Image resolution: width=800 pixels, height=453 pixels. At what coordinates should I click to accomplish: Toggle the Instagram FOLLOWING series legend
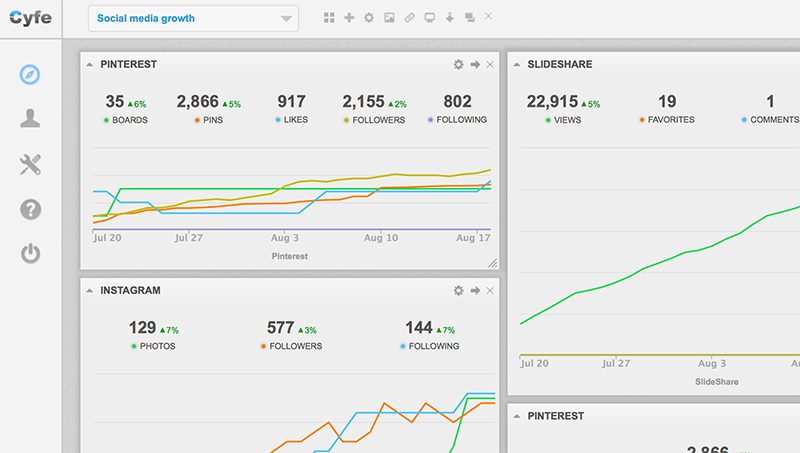[430, 346]
